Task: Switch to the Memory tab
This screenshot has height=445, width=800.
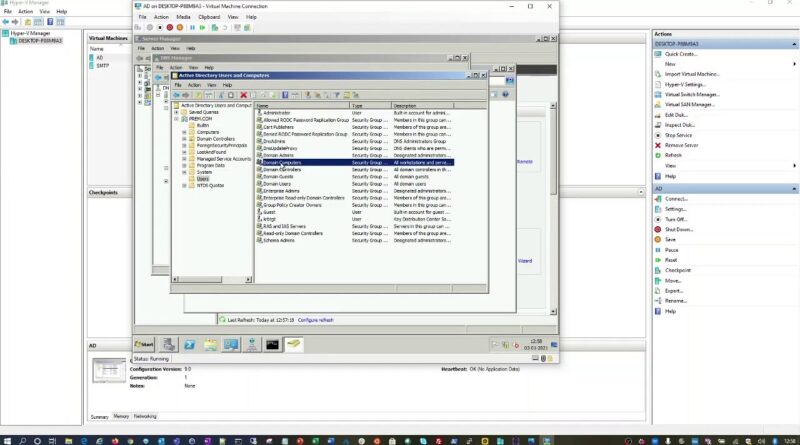Action: pos(121,416)
